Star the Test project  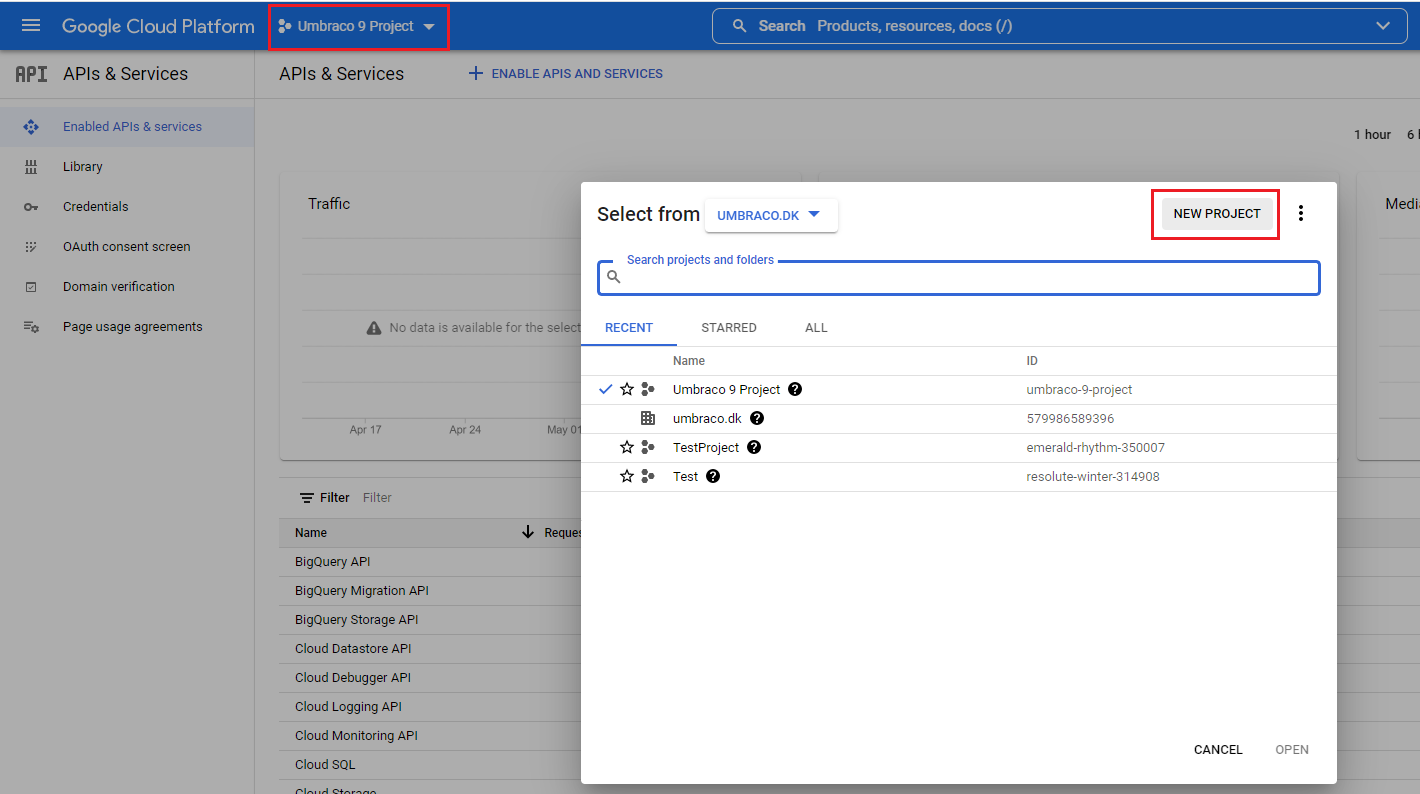tap(627, 476)
